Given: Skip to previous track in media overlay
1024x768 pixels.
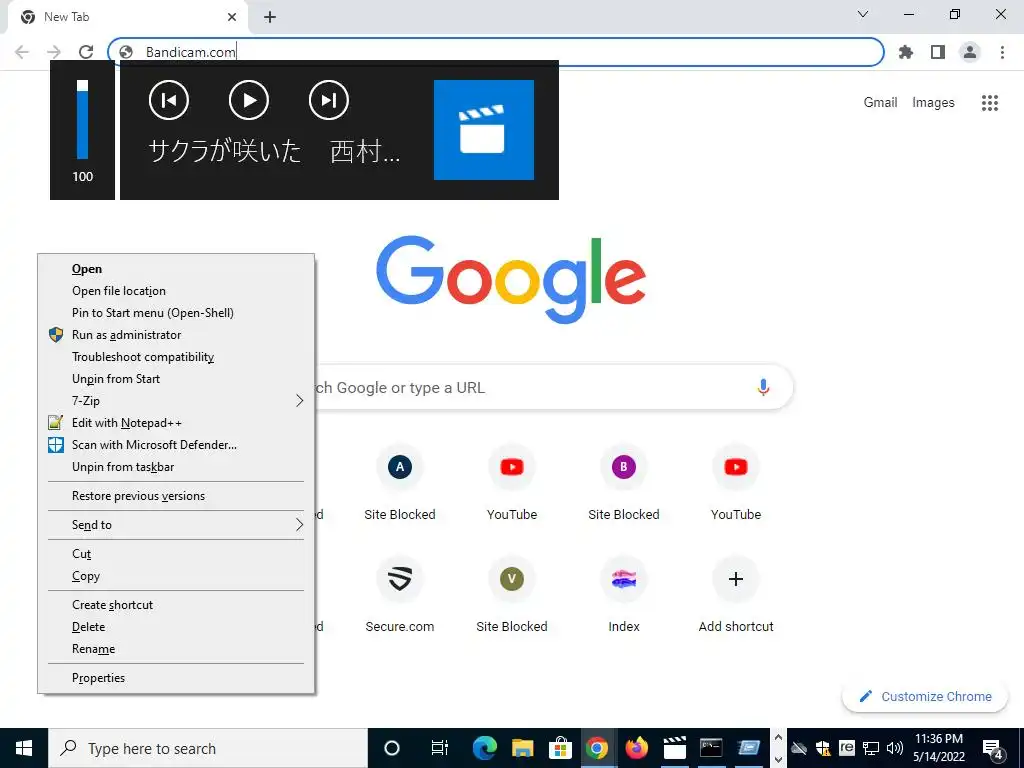Looking at the screenshot, I should point(169,100).
